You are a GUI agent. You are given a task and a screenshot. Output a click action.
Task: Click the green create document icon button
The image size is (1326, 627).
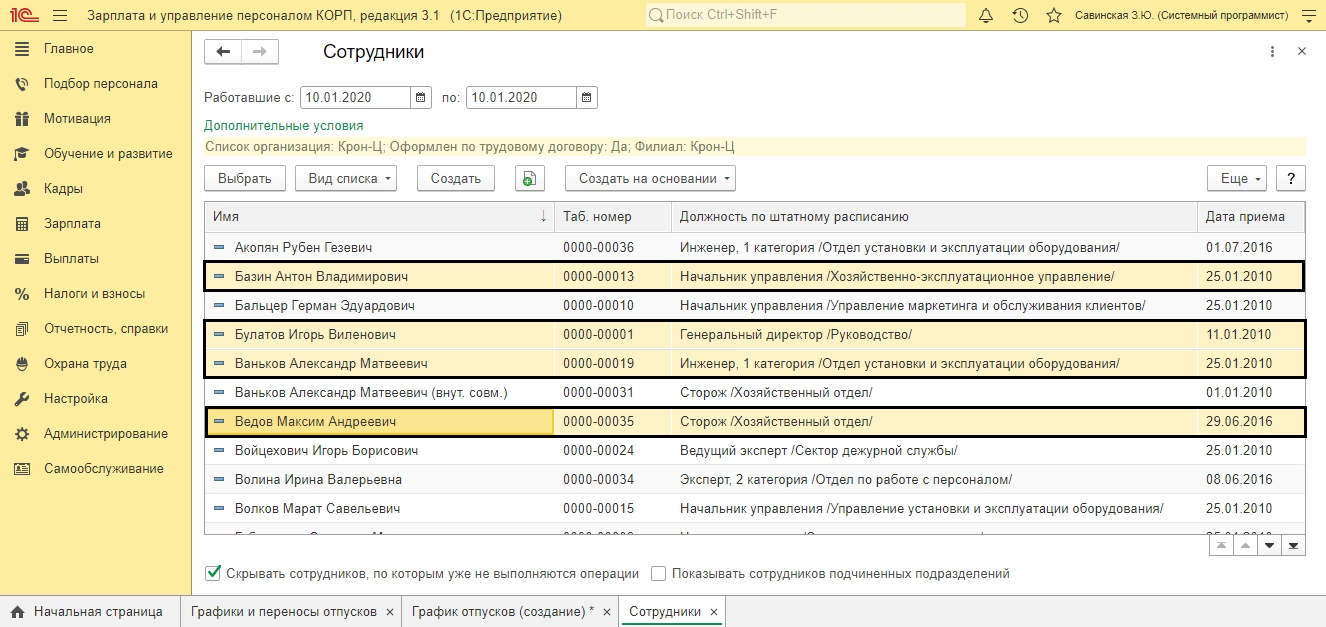point(529,179)
